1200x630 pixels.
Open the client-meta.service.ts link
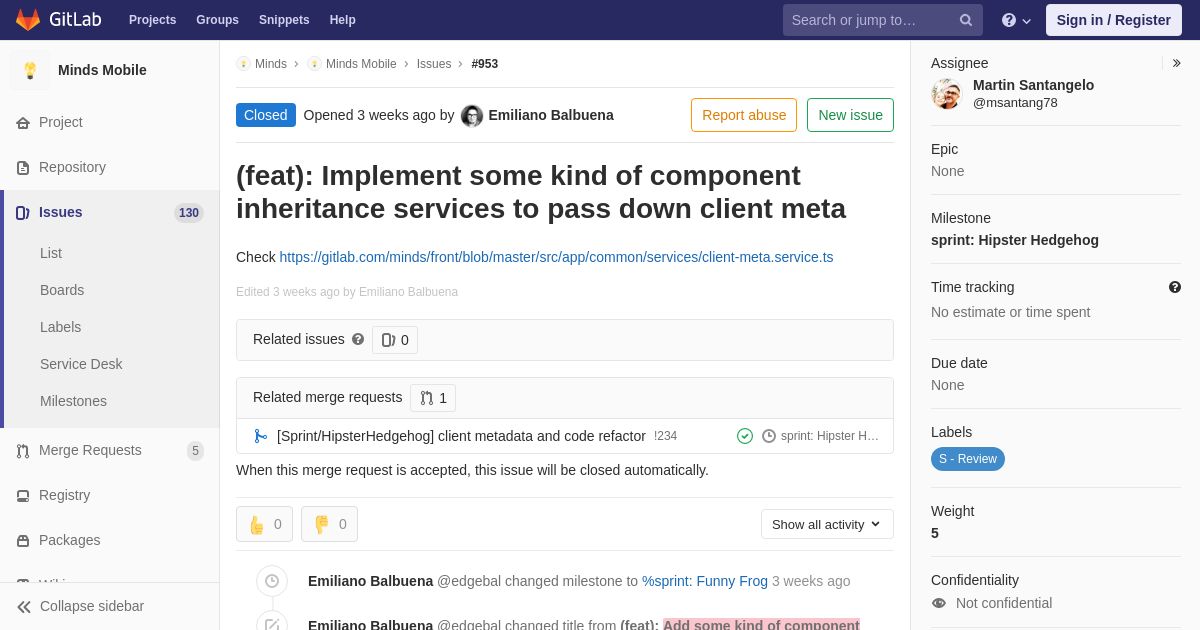click(556, 257)
